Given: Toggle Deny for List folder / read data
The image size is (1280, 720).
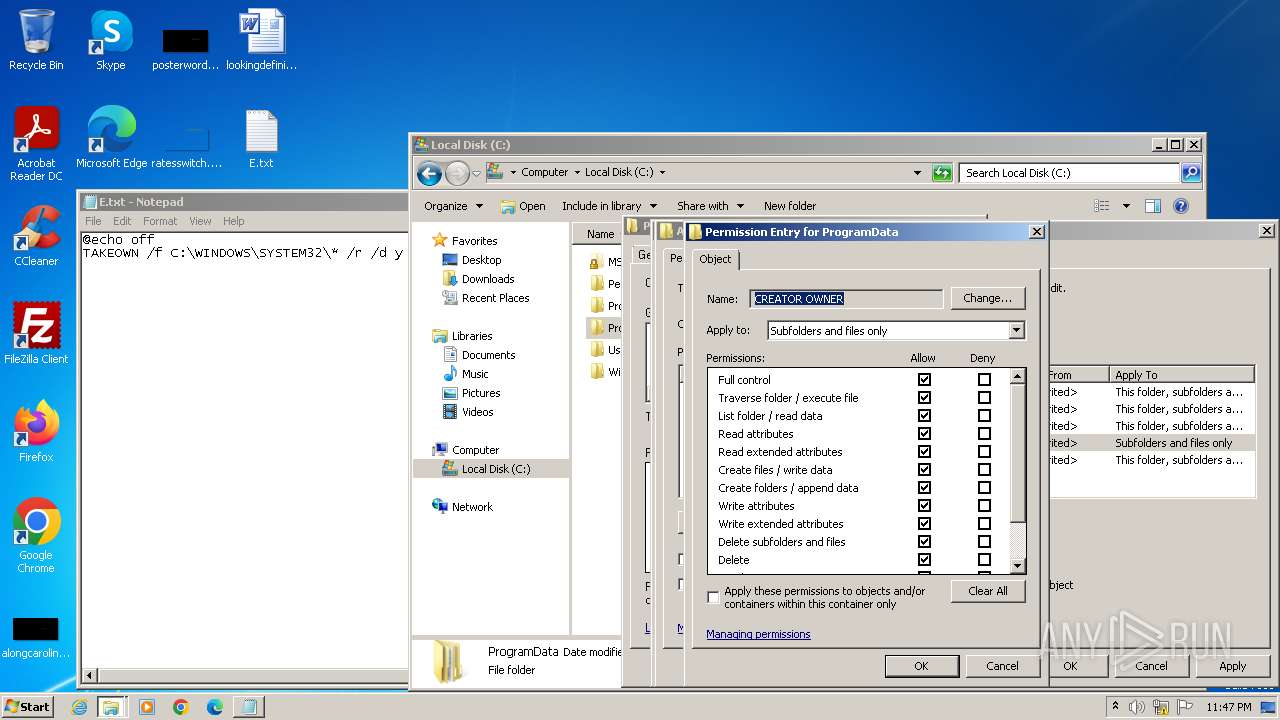Looking at the screenshot, I should coord(984,416).
